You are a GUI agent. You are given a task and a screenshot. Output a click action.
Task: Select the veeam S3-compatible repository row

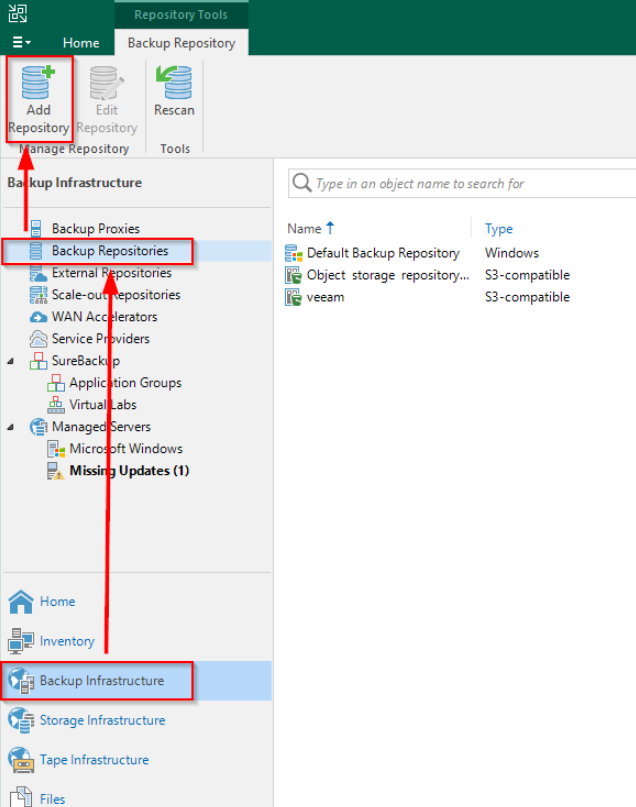325,297
